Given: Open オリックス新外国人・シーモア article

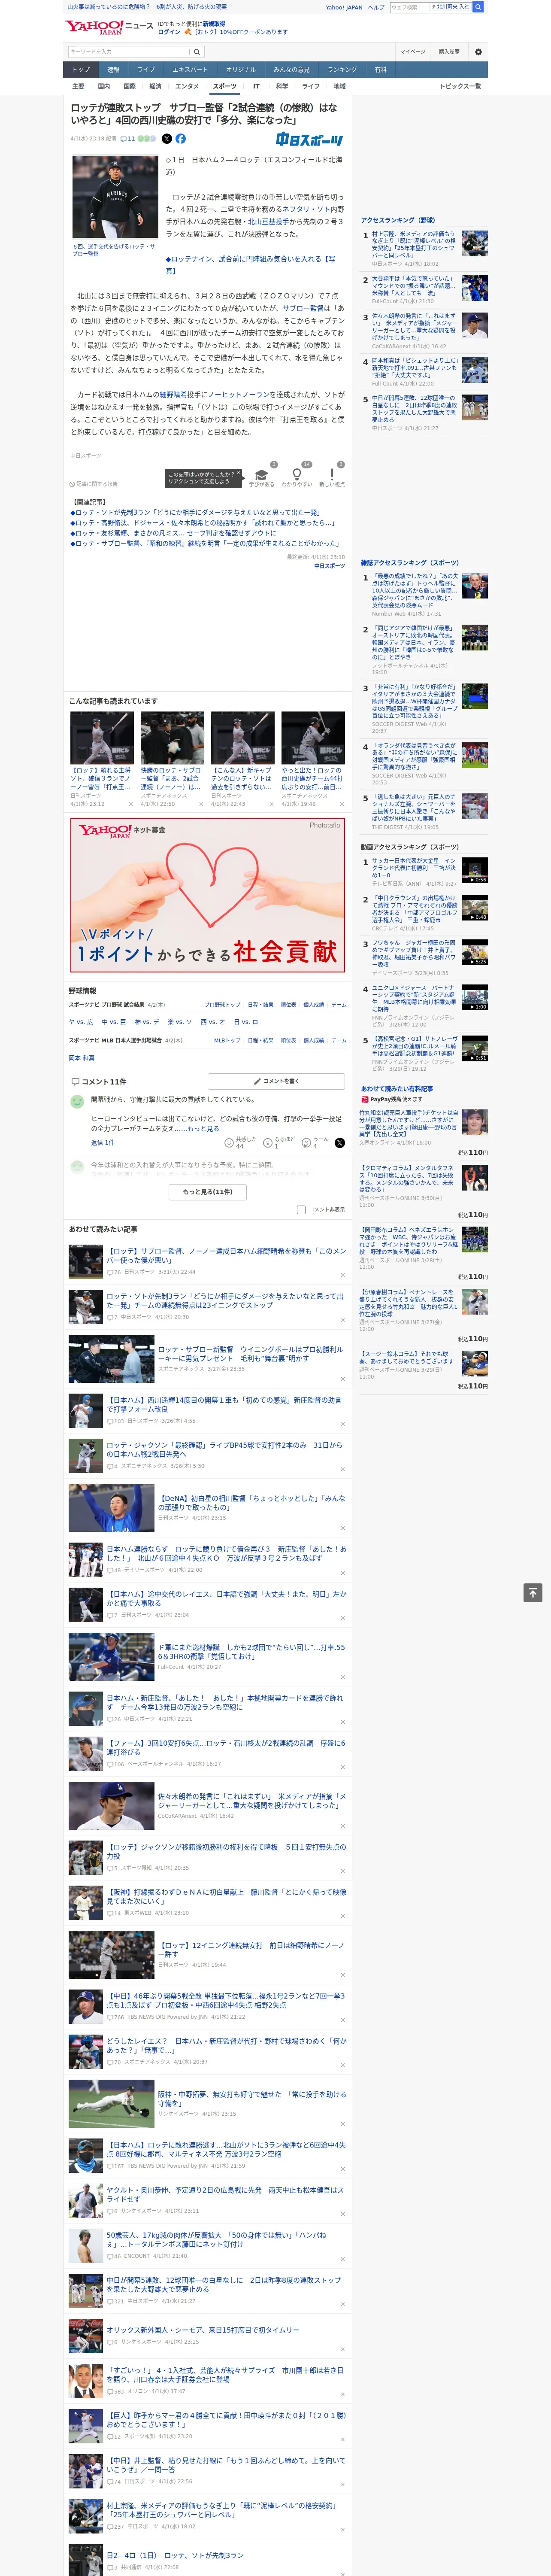Looking at the screenshot, I should [203, 2329].
